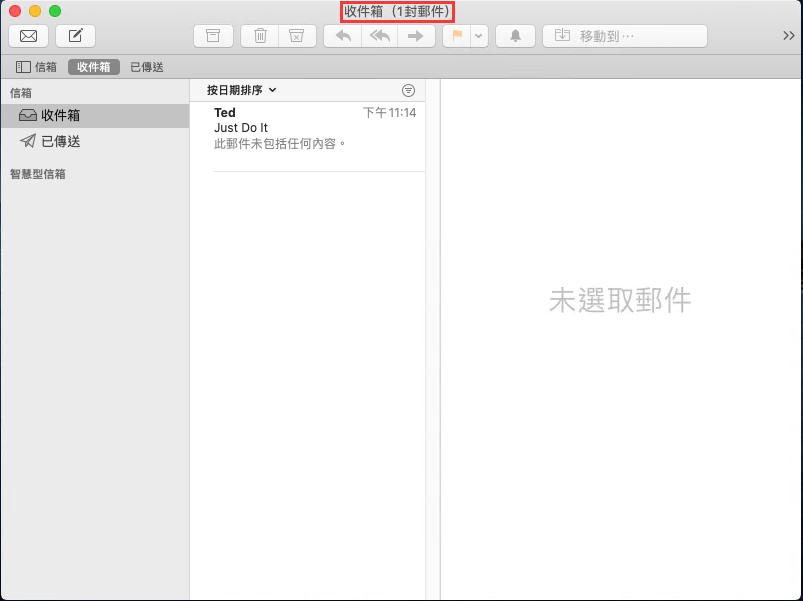Click the double-arrow Reply All icon

tap(379, 36)
